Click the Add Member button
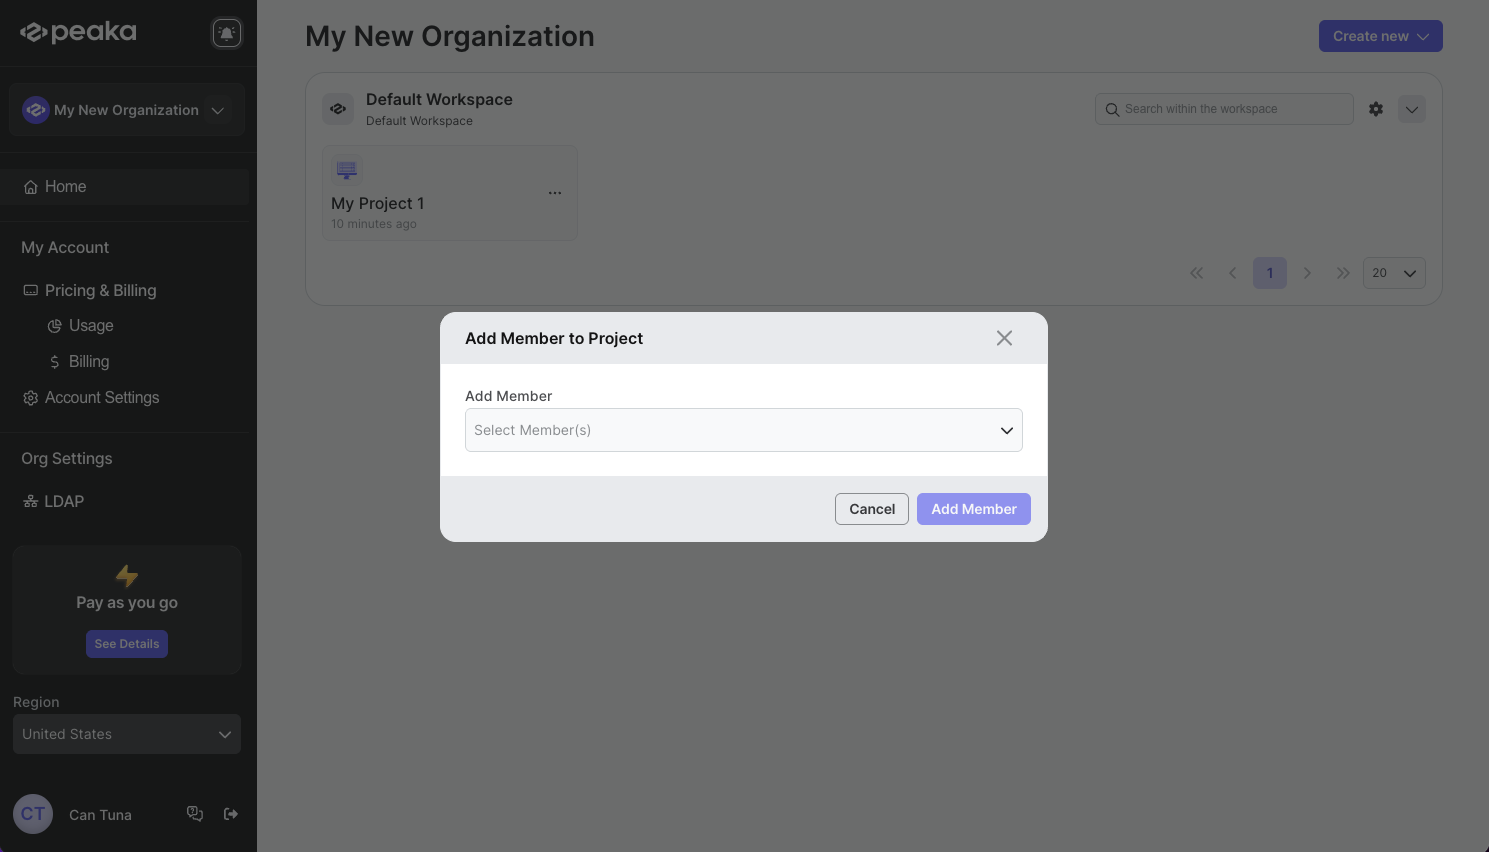 click(x=973, y=509)
